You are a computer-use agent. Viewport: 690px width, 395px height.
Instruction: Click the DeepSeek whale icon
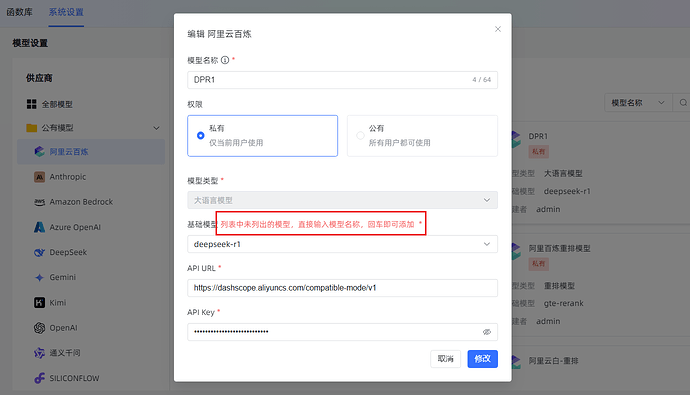39,252
